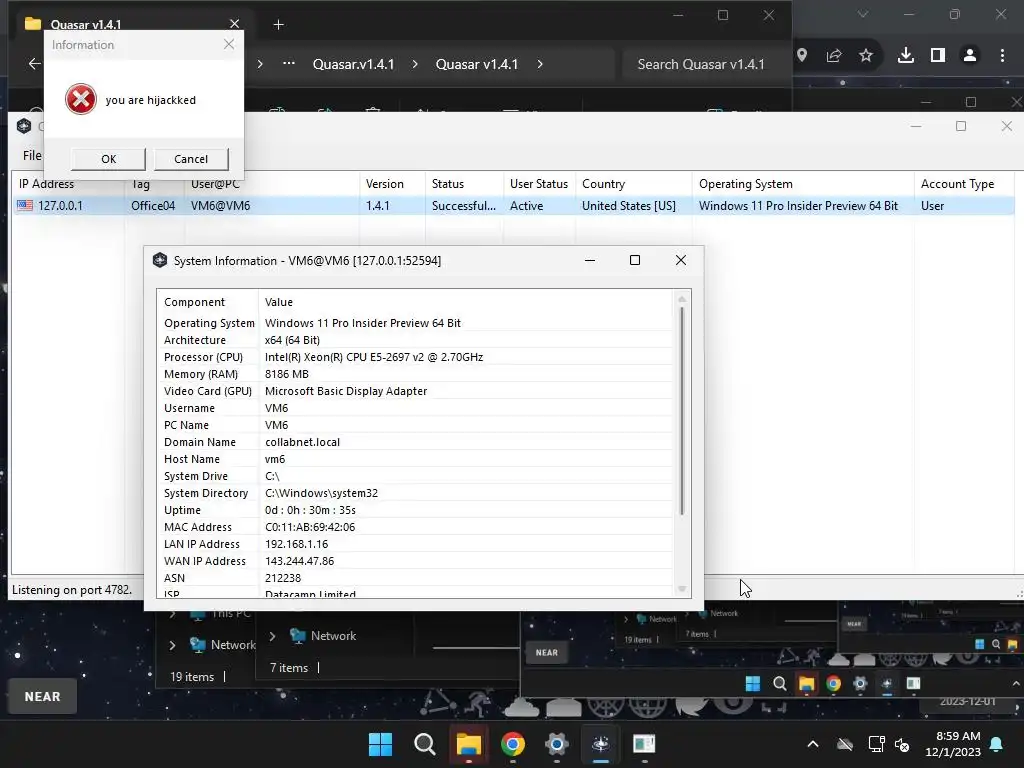Click OK in the Information dialog
The height and width of the screenshot is (768, 1024).
(x=108, y=159)
